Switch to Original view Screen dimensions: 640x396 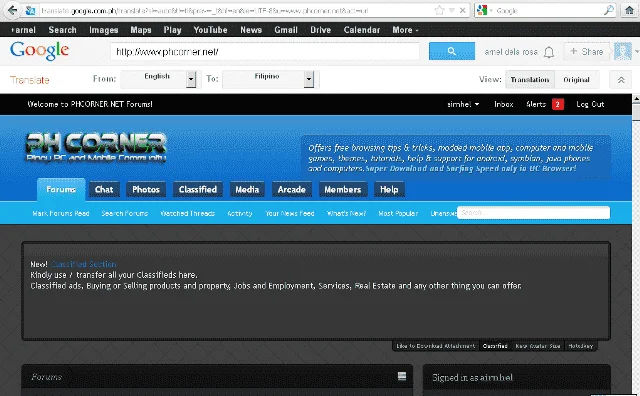576,80
